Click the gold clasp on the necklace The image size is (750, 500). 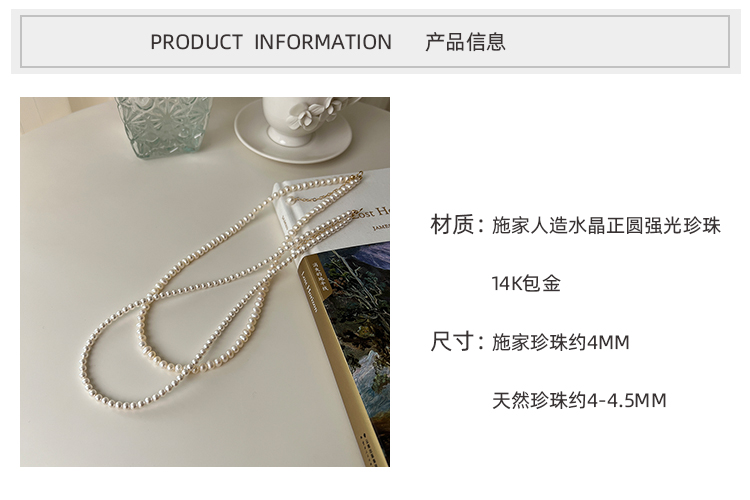click(x=358, y=177)
